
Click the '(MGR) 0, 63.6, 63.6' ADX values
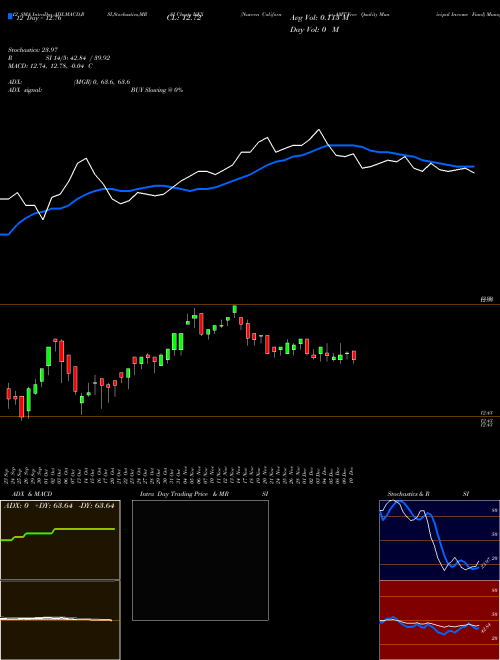pos(102,82)
